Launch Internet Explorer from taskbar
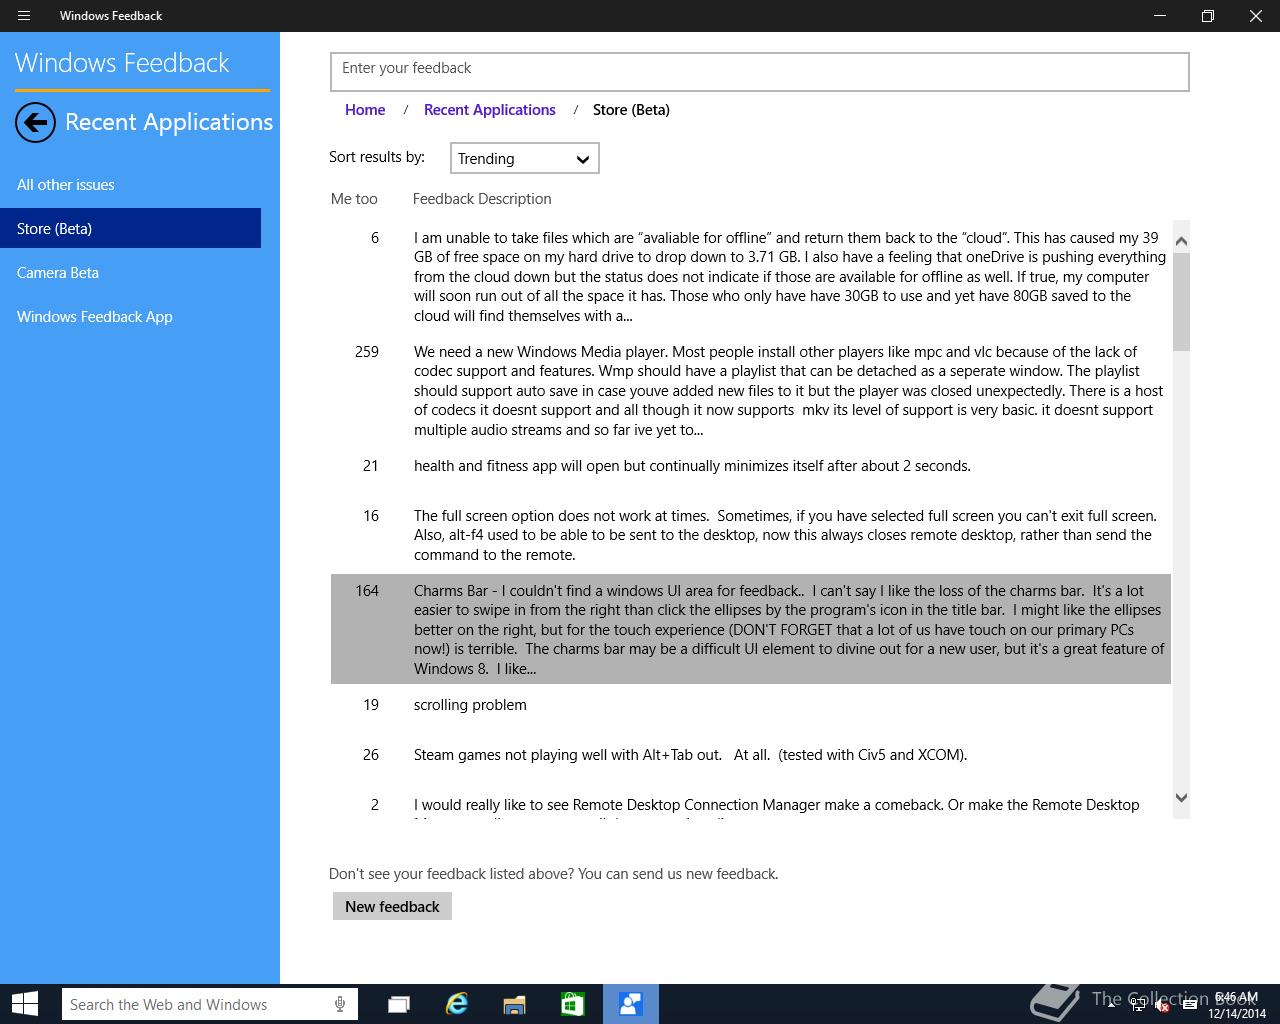Screen dimensions: 1280x1024 click(x=457, y=1004)
